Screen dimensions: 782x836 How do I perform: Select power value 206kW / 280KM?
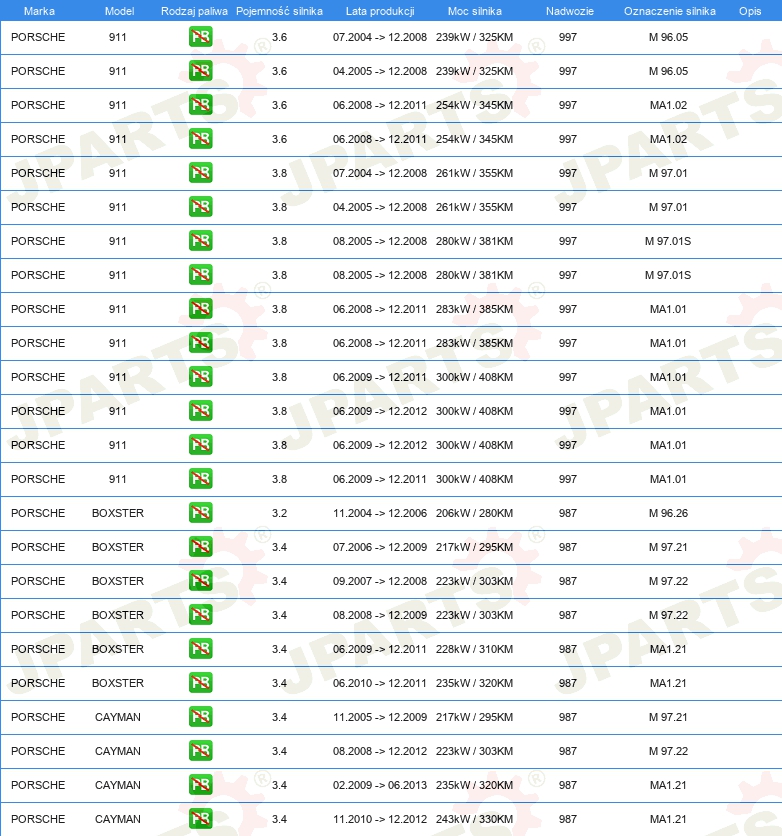[x=474, y=513]
